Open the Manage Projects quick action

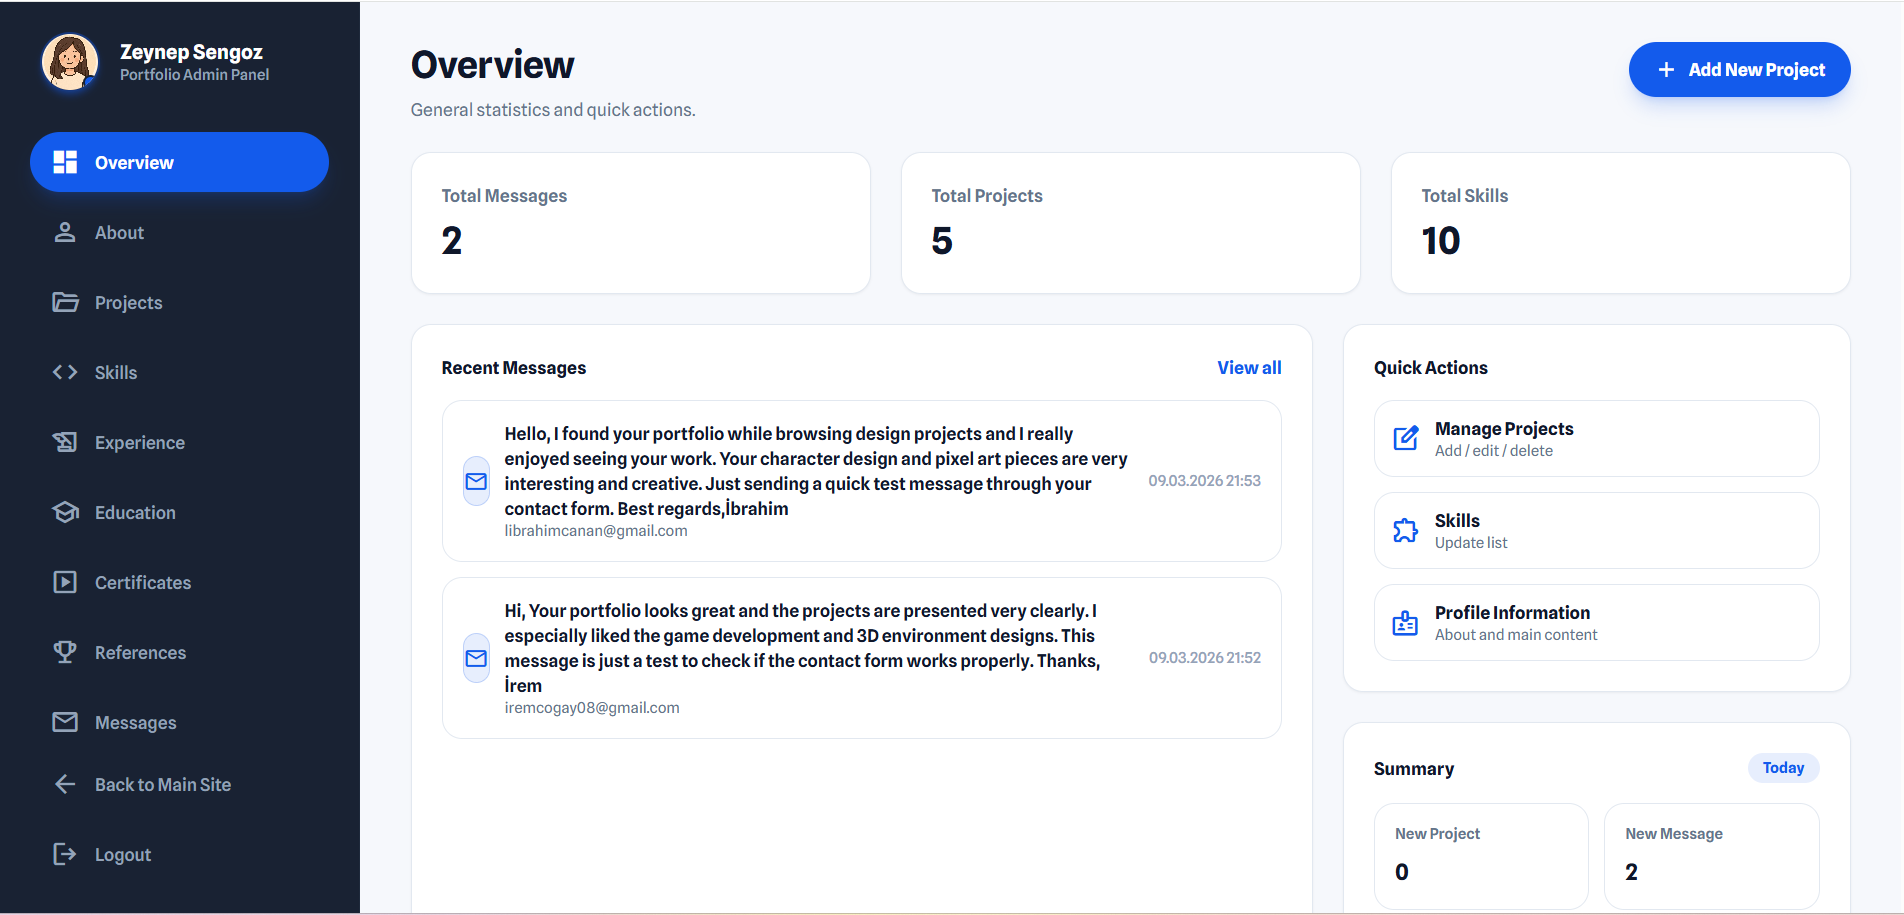(x=1596, y=438)
